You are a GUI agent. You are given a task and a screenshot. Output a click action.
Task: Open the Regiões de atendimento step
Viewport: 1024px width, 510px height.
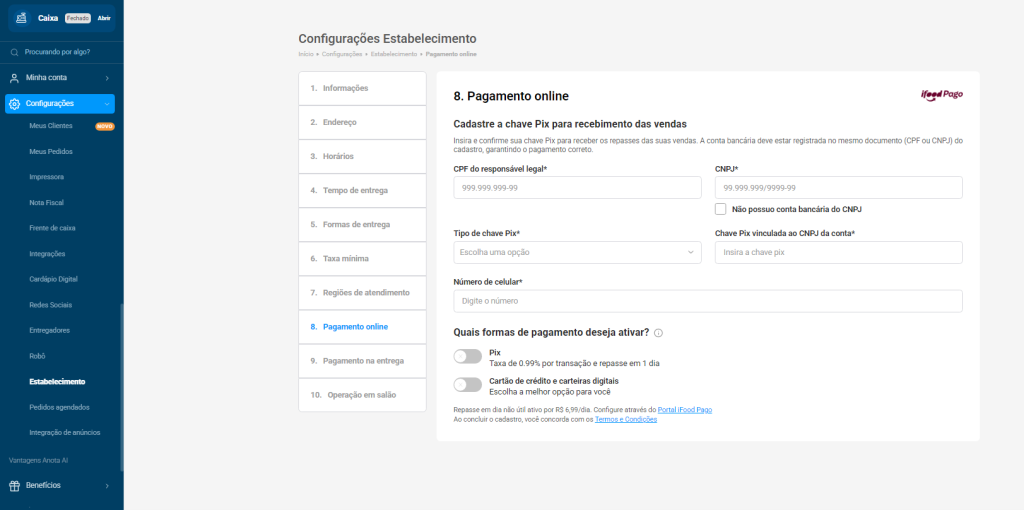[363, 293]
